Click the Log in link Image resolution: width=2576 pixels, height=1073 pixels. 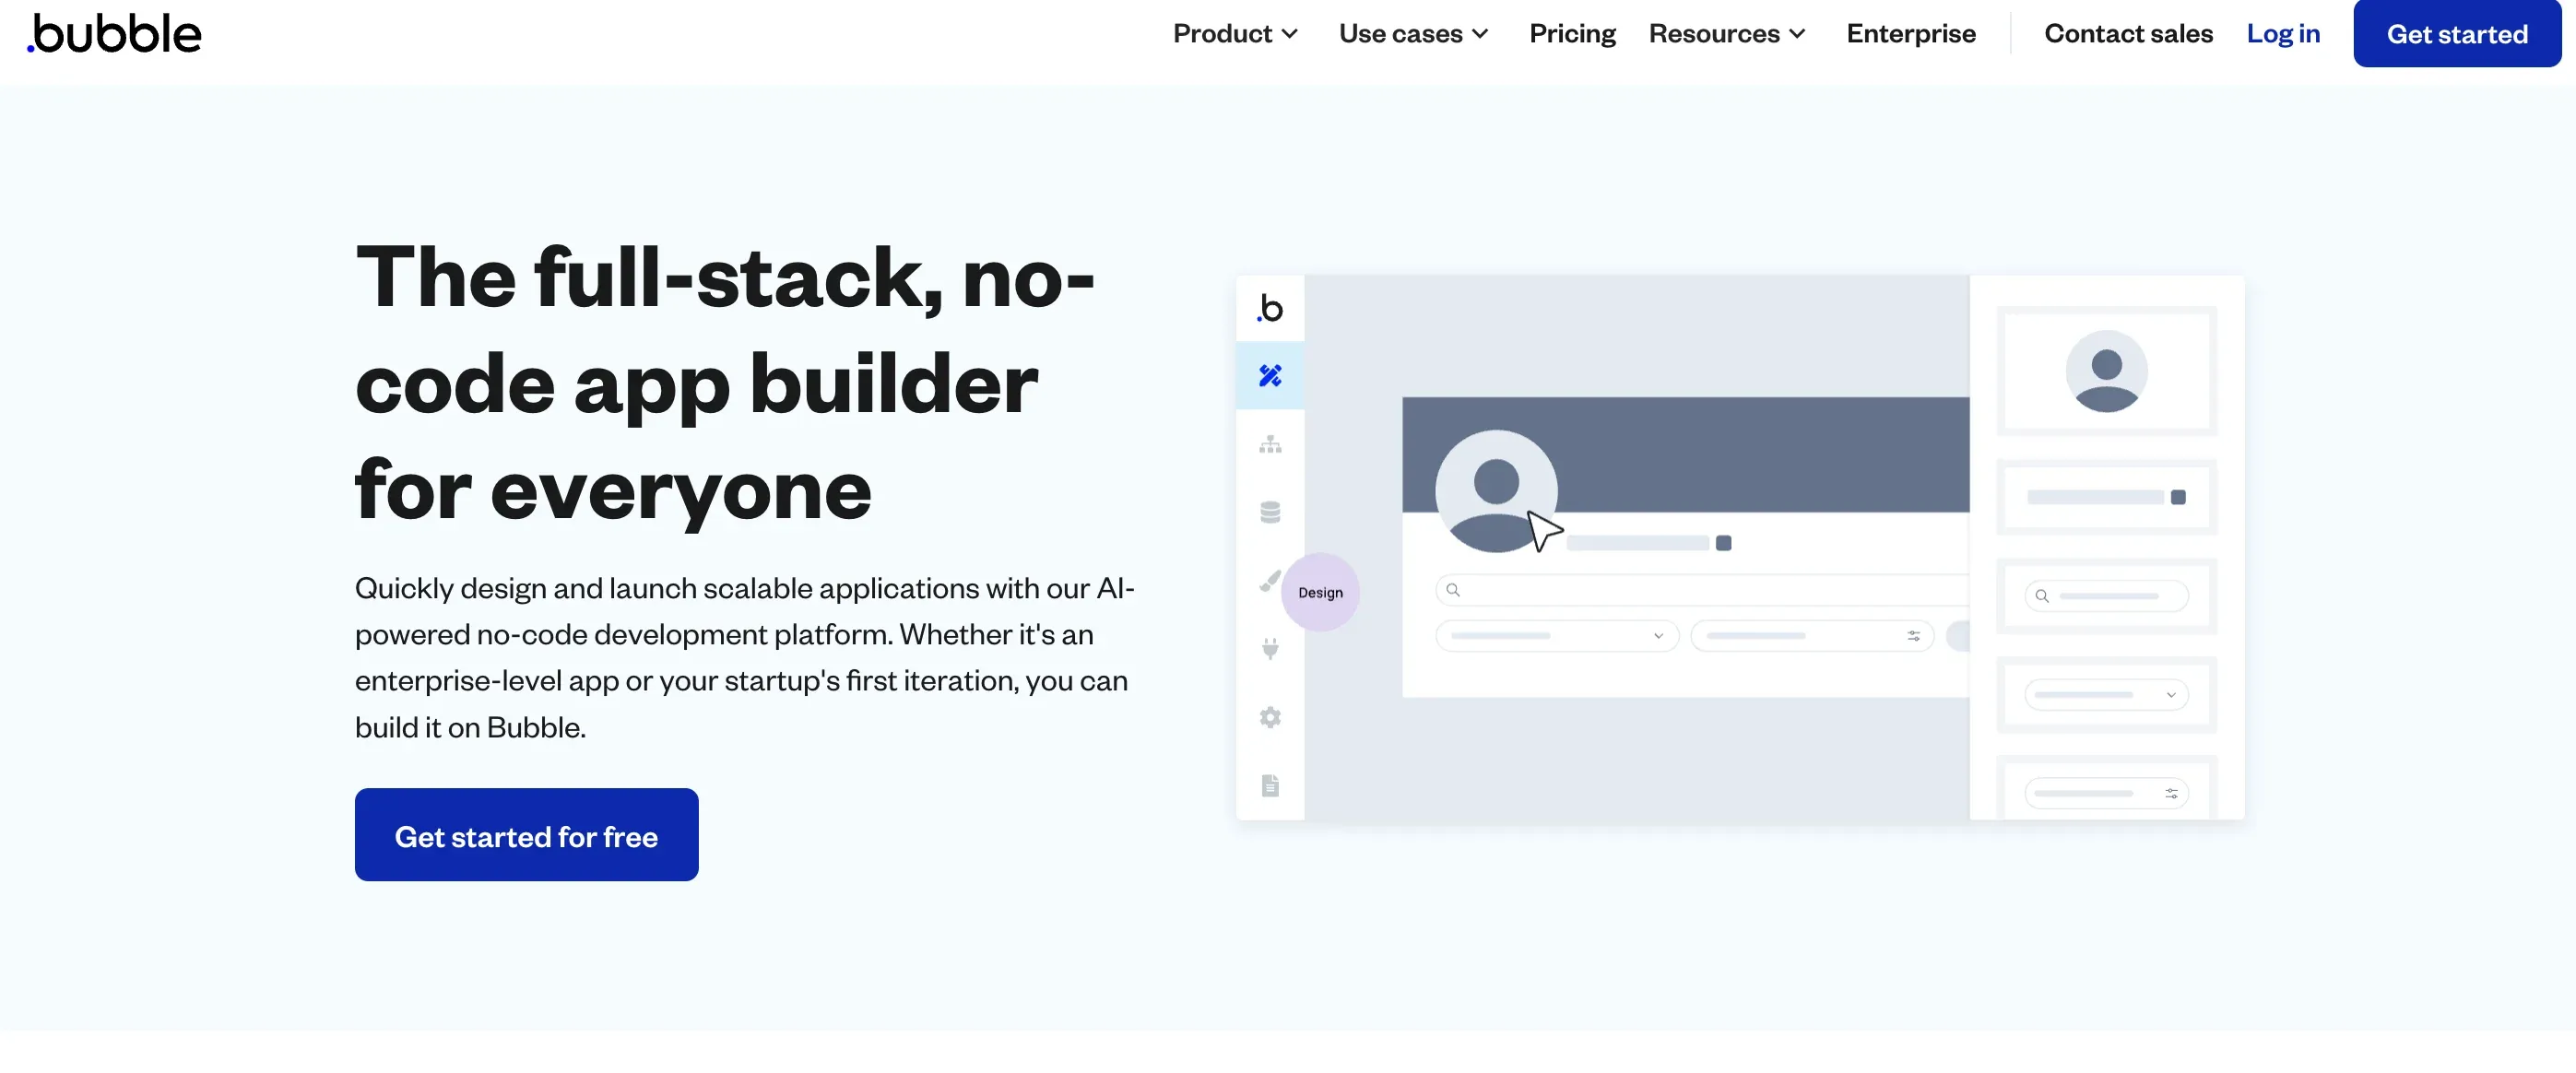coord(2282,34)
